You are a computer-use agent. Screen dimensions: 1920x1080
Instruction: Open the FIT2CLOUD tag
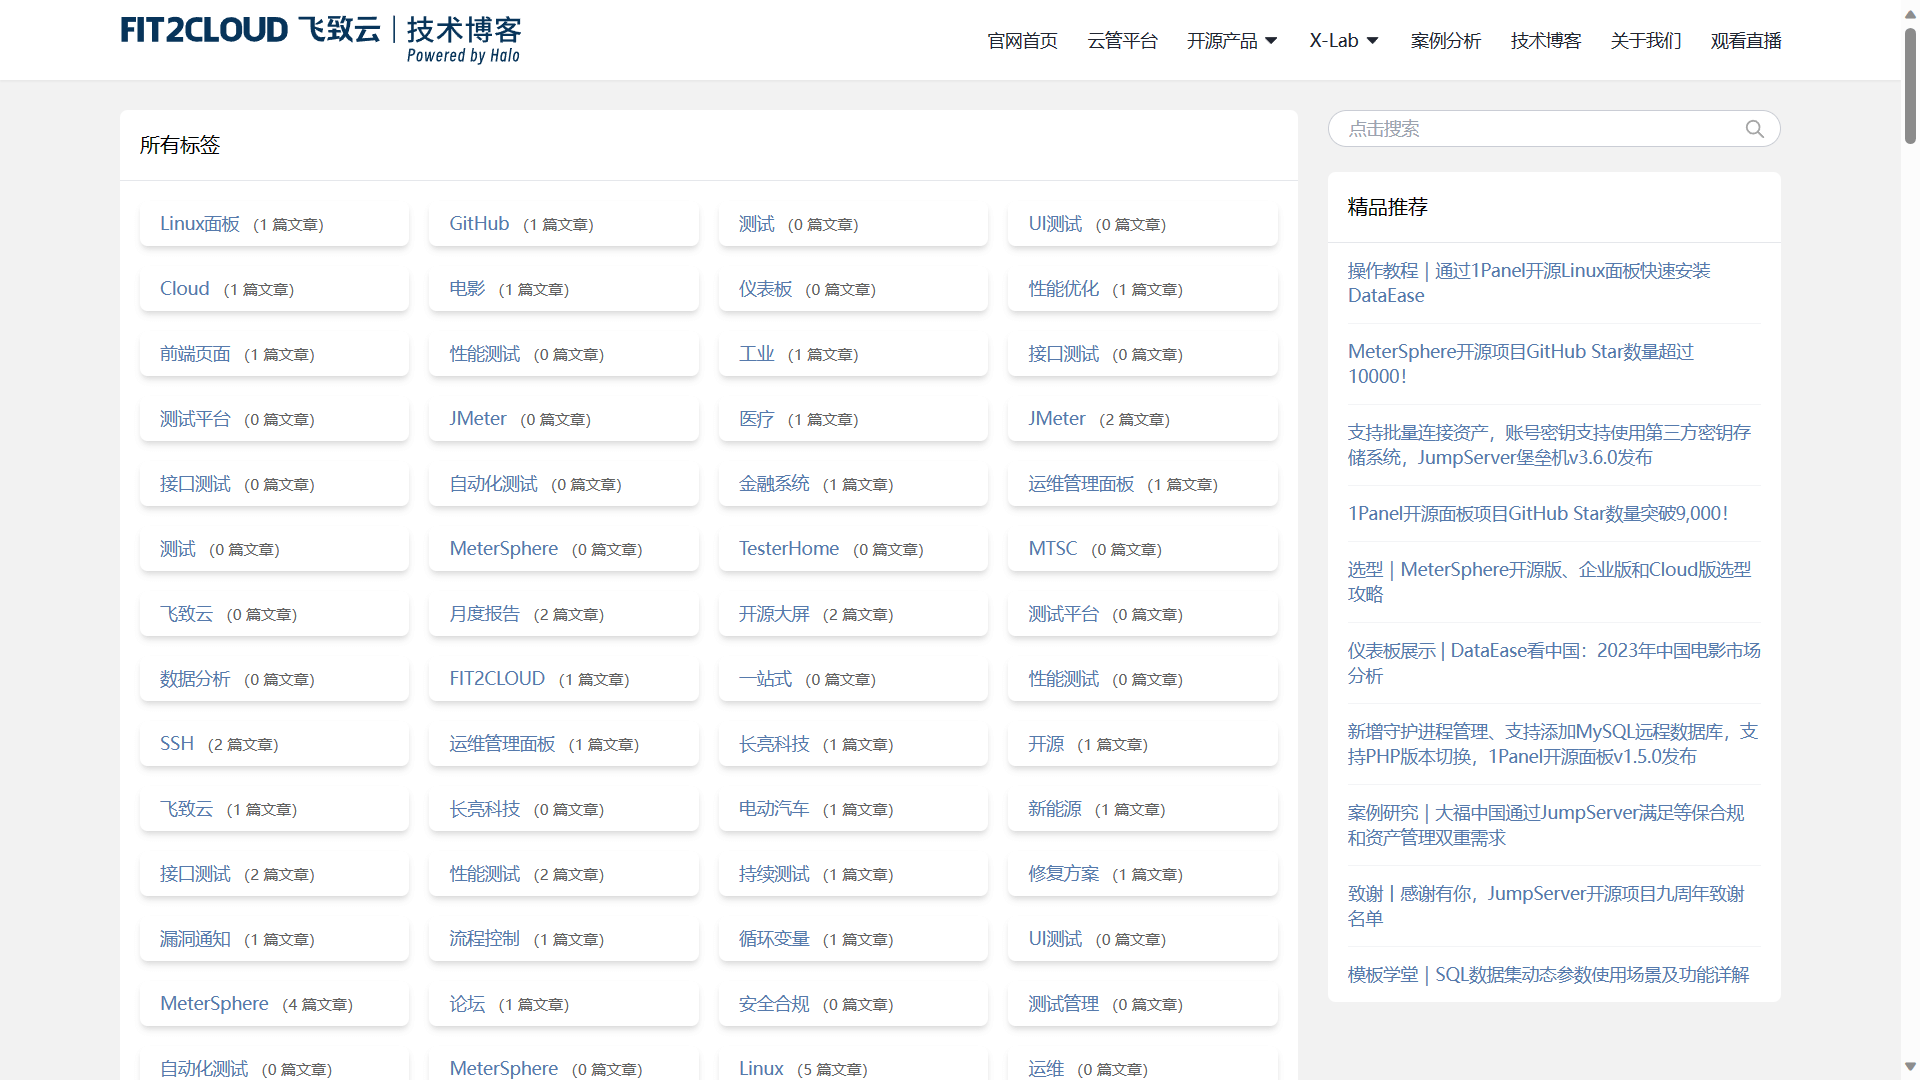(x=497, y=679)
